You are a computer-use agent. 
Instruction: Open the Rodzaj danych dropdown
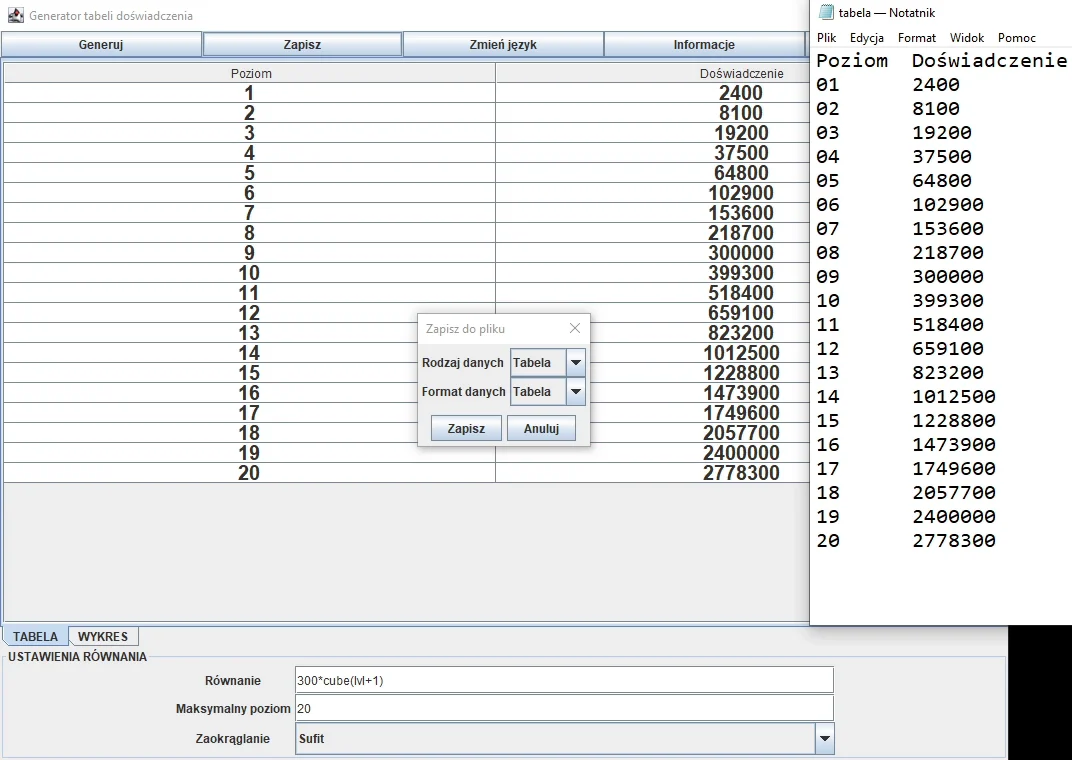[575, 362]
